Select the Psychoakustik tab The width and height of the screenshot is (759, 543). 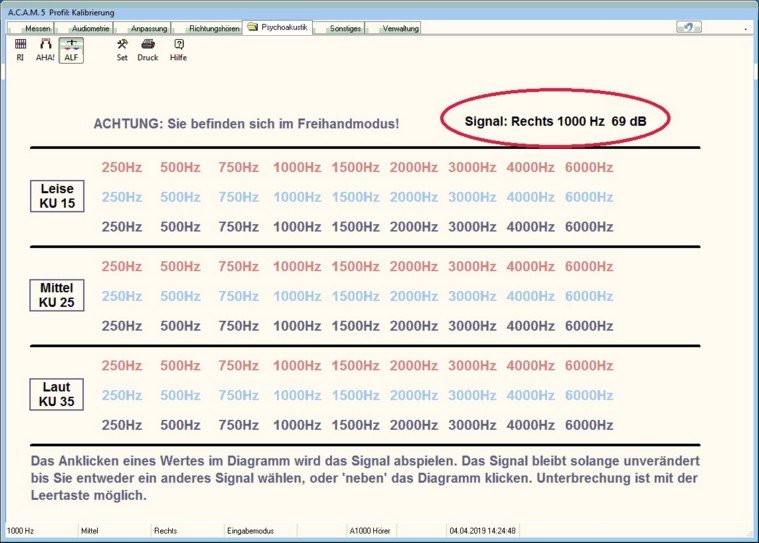point(278,27)
